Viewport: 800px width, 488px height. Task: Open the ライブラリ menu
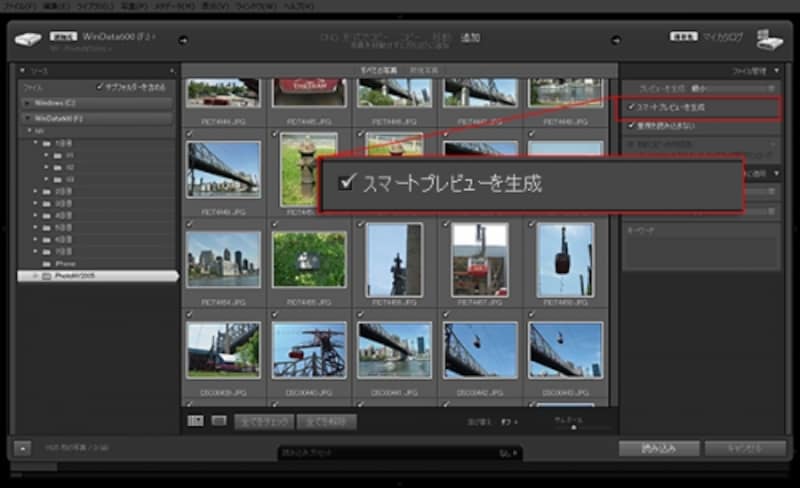[x=96, y=6]
